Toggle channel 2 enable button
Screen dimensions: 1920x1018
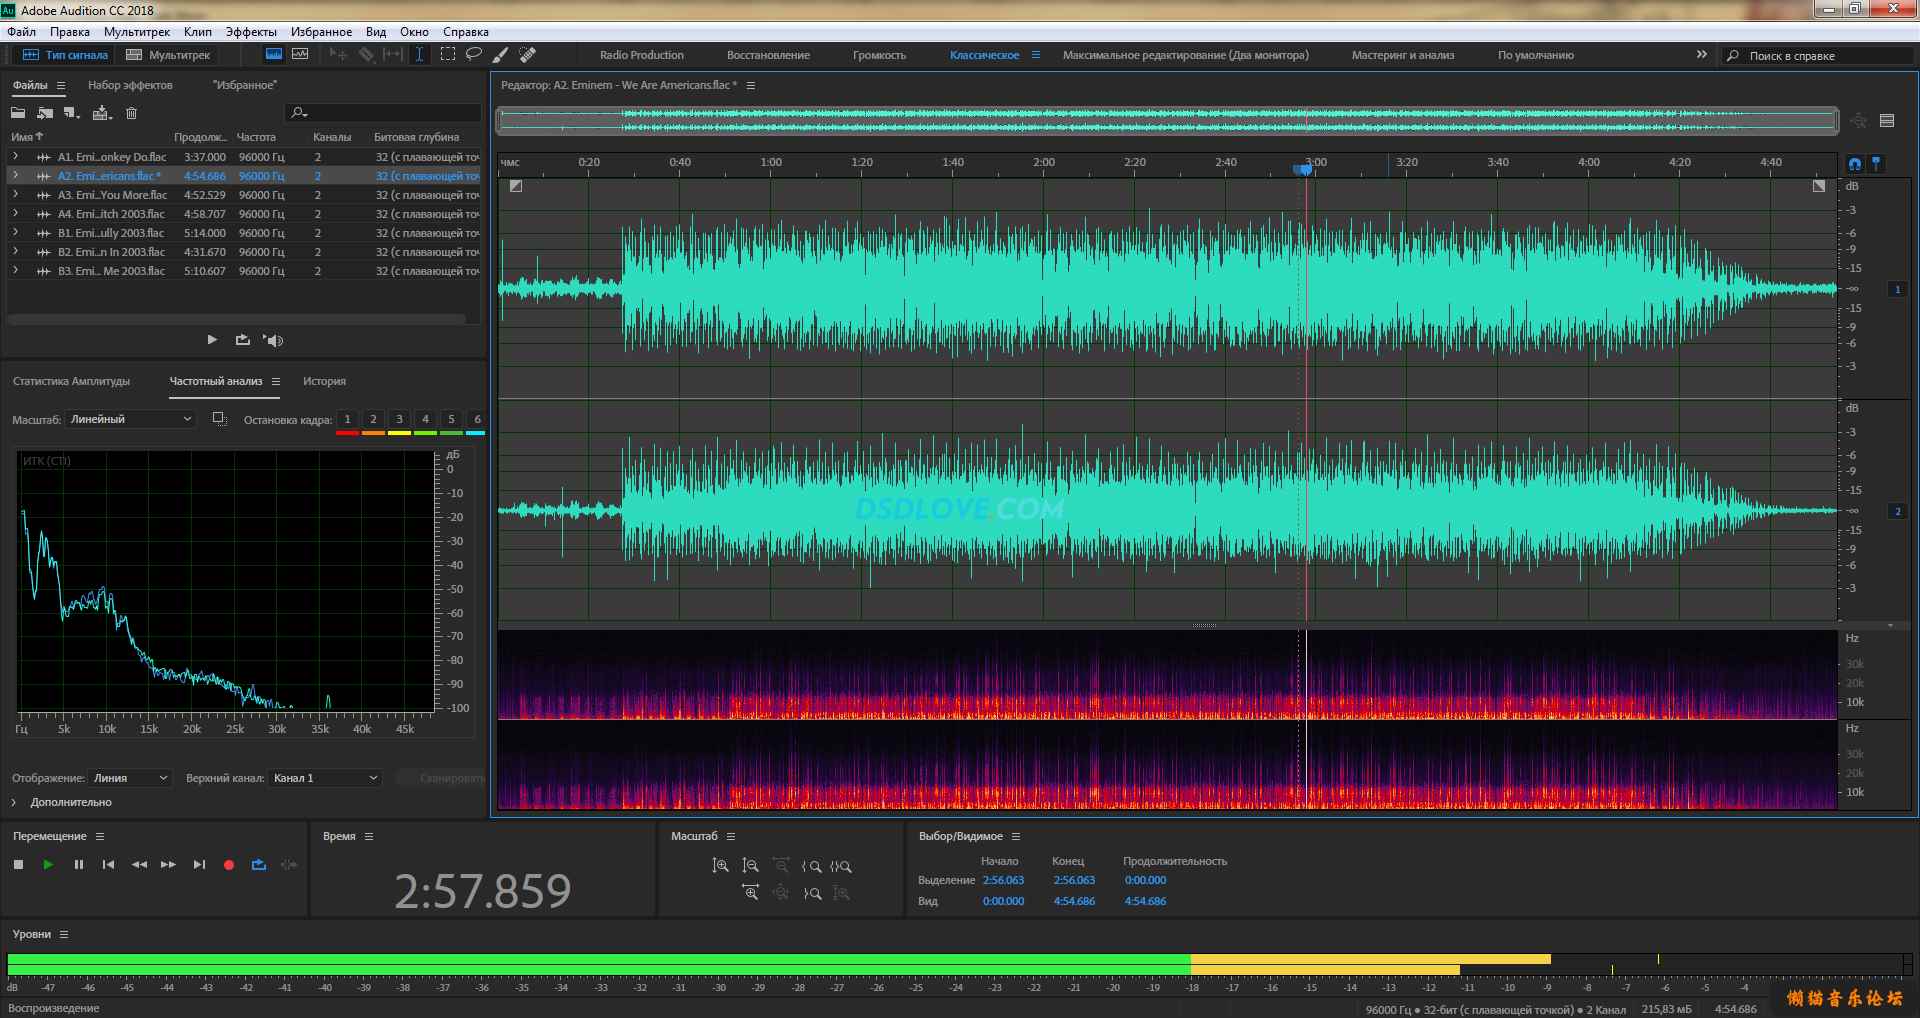pyautogui.click(x=1898, y=511)
